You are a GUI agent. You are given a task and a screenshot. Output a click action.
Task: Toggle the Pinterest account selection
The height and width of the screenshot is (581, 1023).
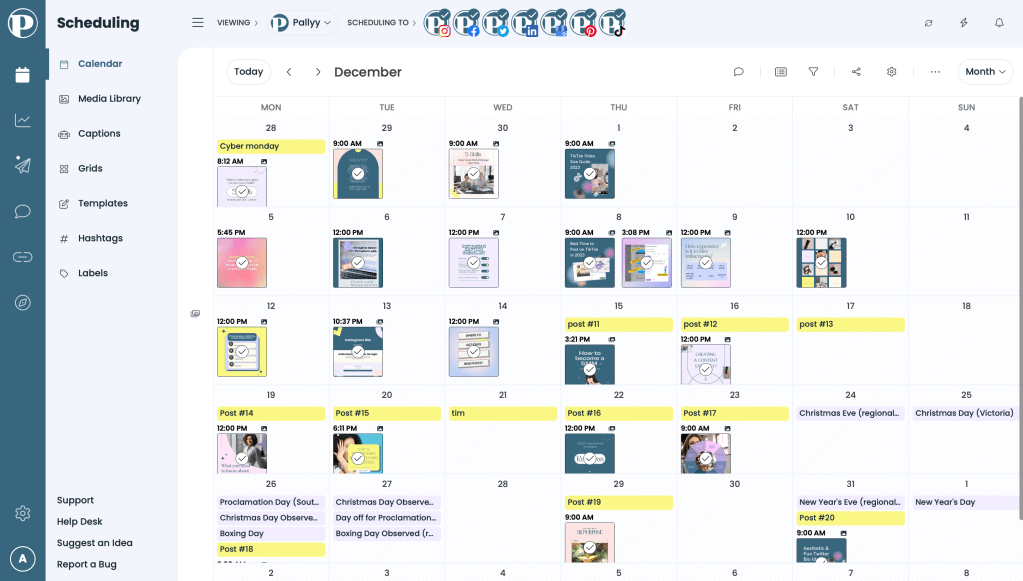point(583,23)
